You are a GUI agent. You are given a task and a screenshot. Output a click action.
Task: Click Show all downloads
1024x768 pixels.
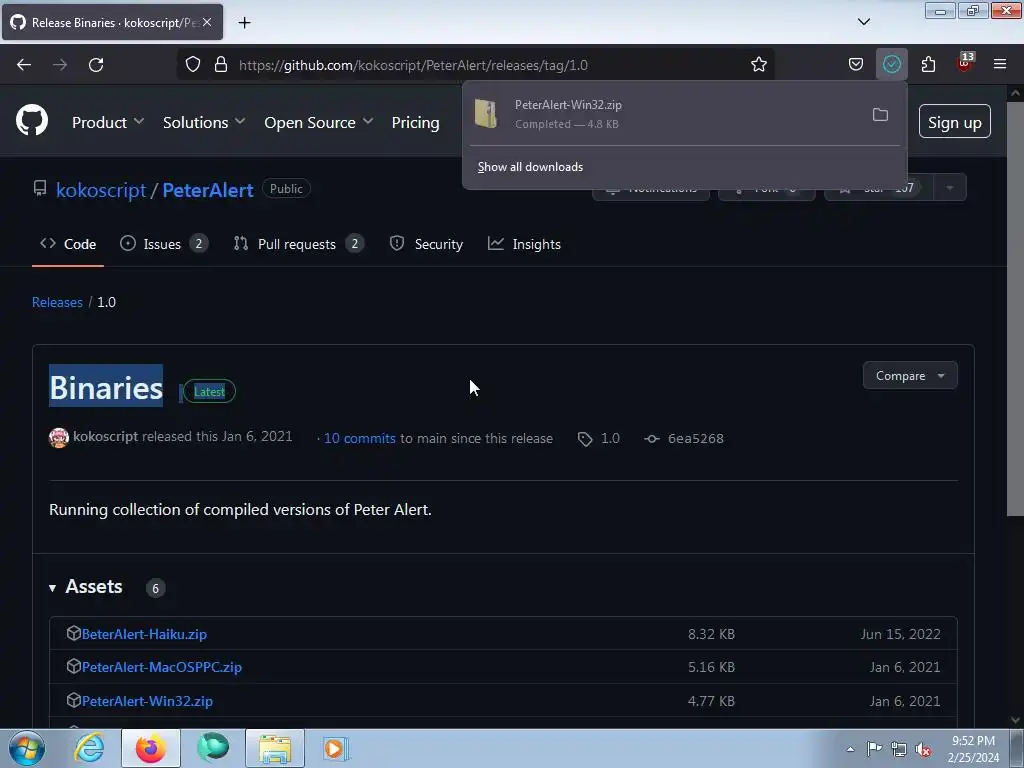(530, 167)
